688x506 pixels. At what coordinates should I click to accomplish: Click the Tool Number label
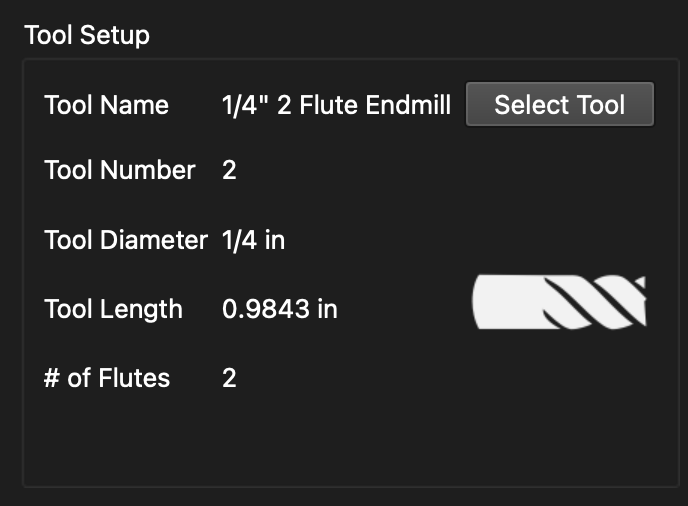pos(120,170)
